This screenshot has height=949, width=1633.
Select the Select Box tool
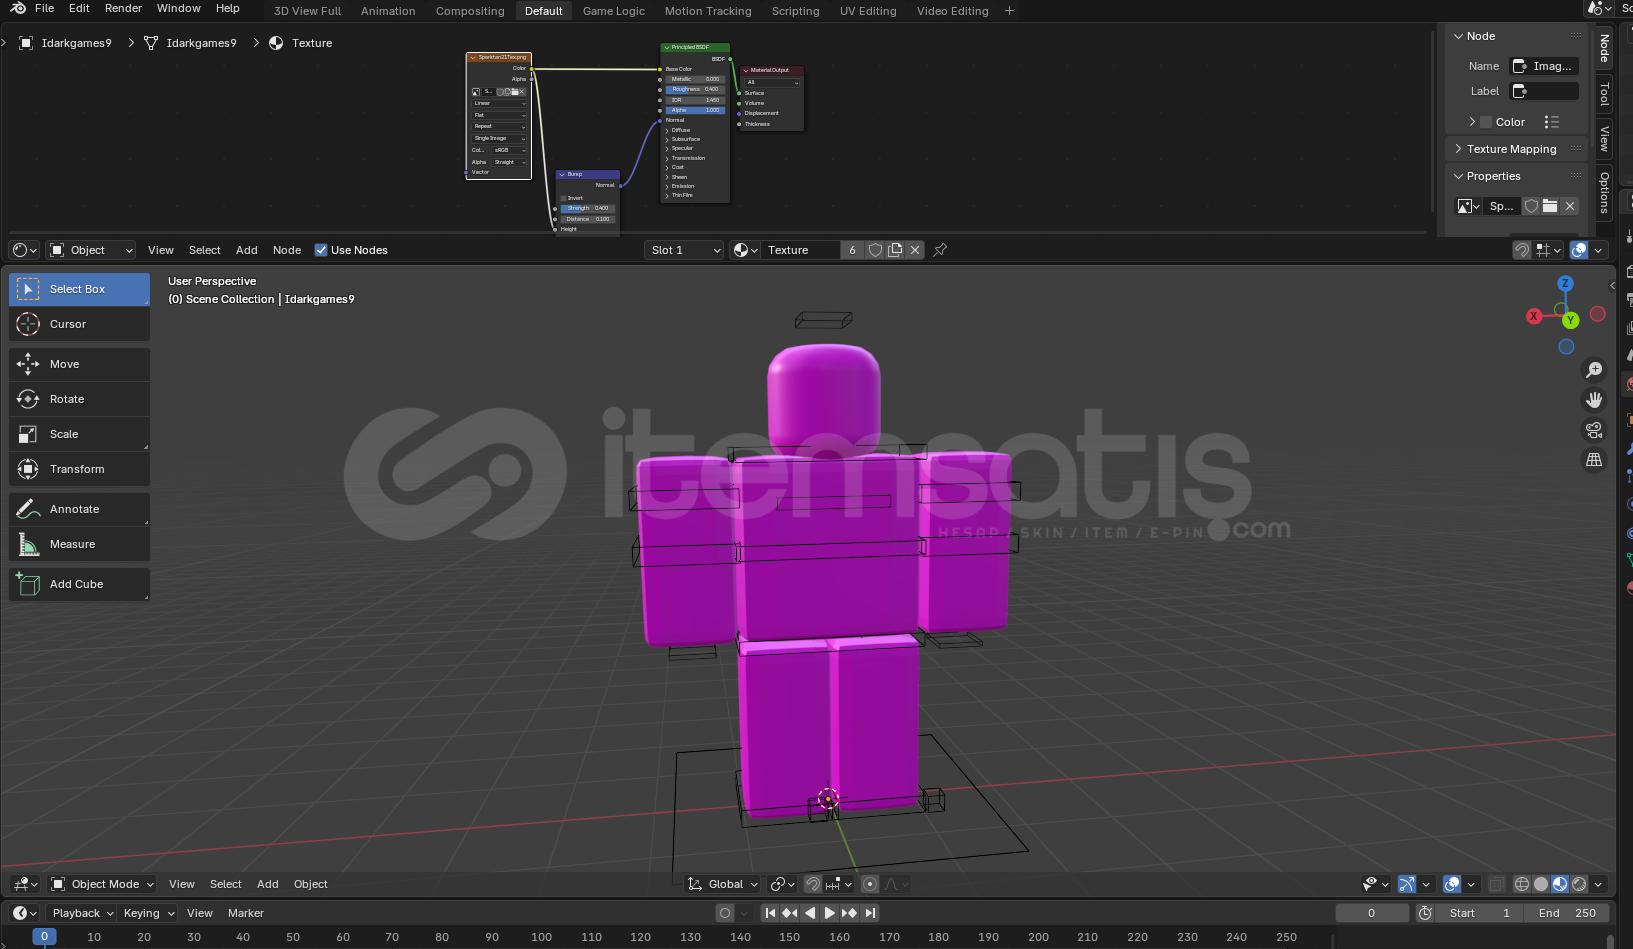pos(80,289)
